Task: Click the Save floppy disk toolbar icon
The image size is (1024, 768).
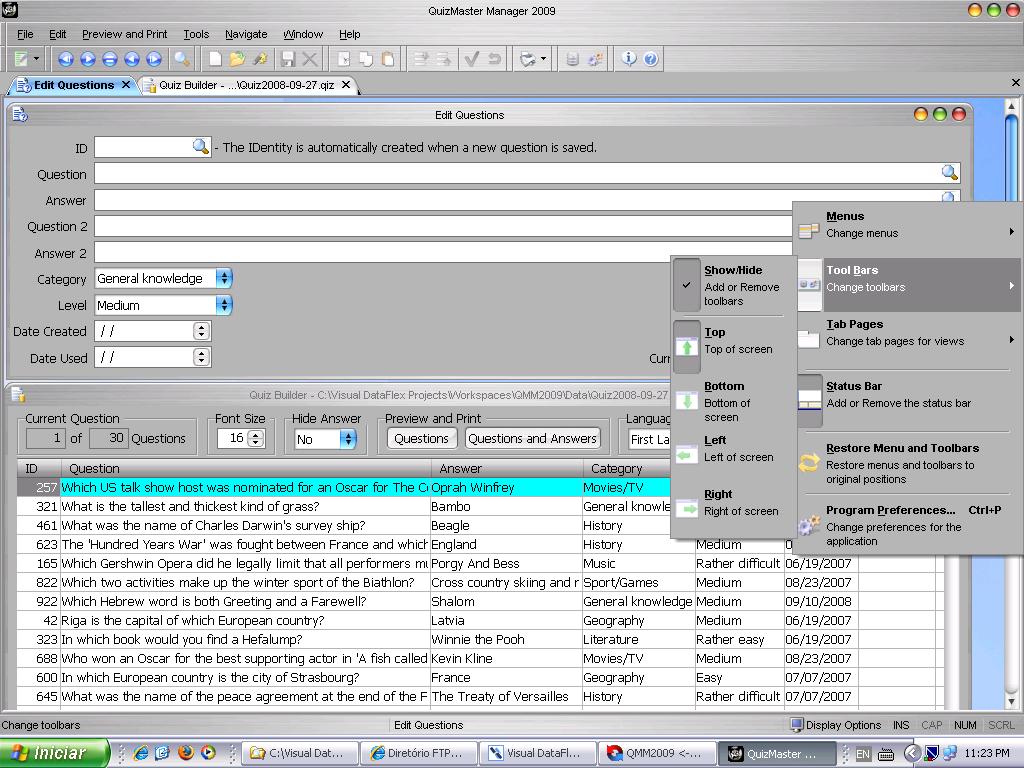Action: pos(288,59)
